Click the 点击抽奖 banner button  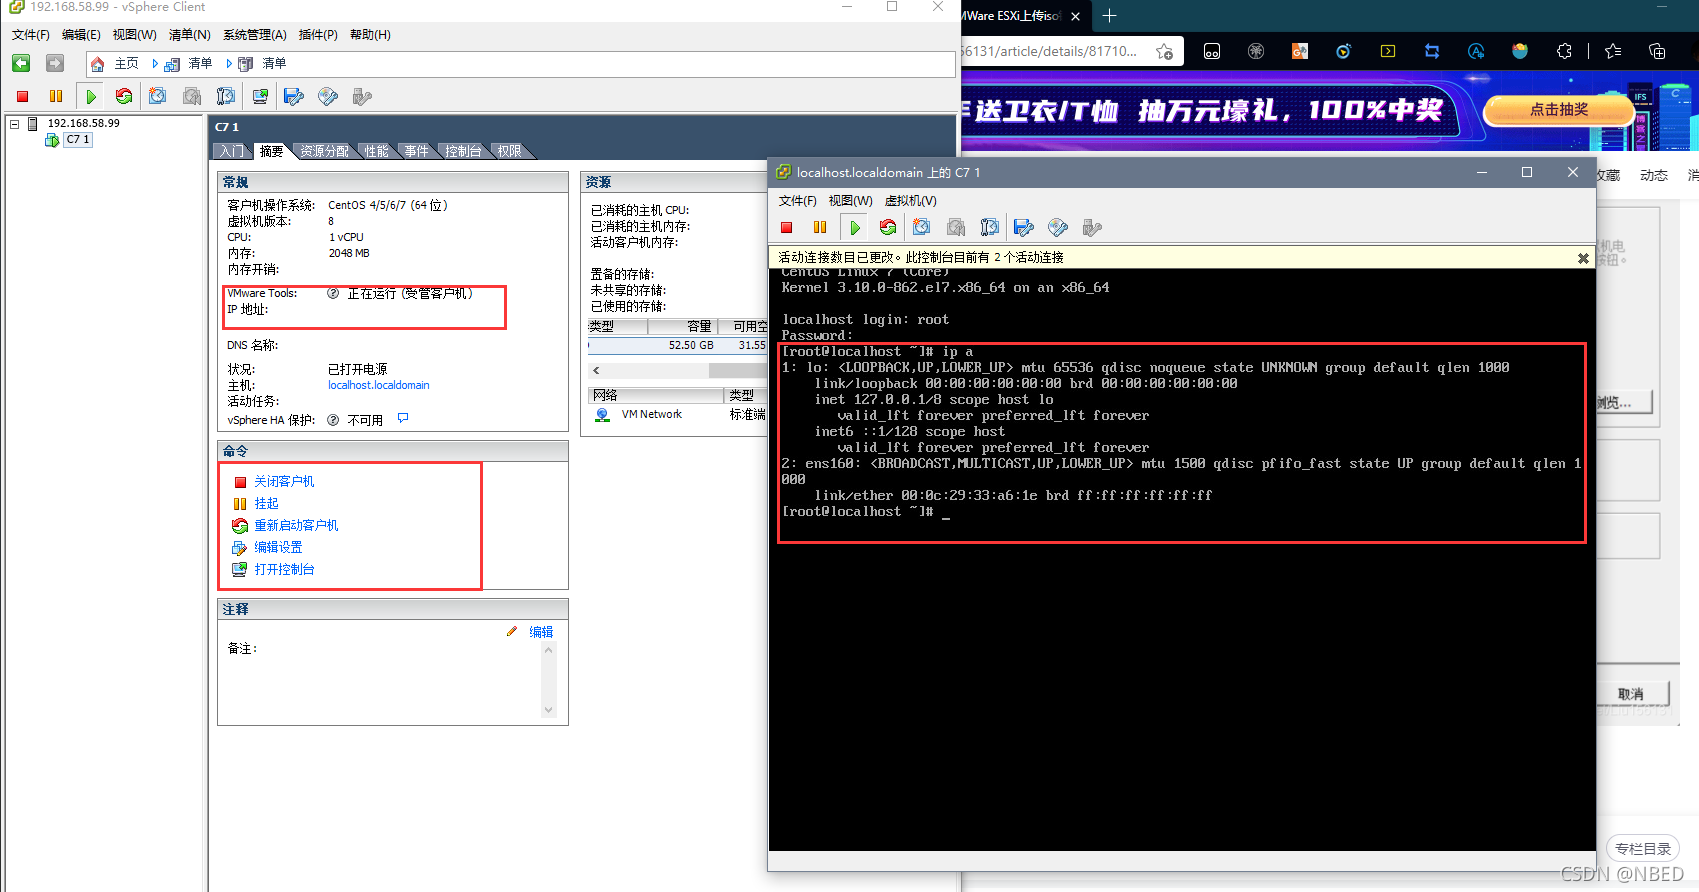point(1559,110)
